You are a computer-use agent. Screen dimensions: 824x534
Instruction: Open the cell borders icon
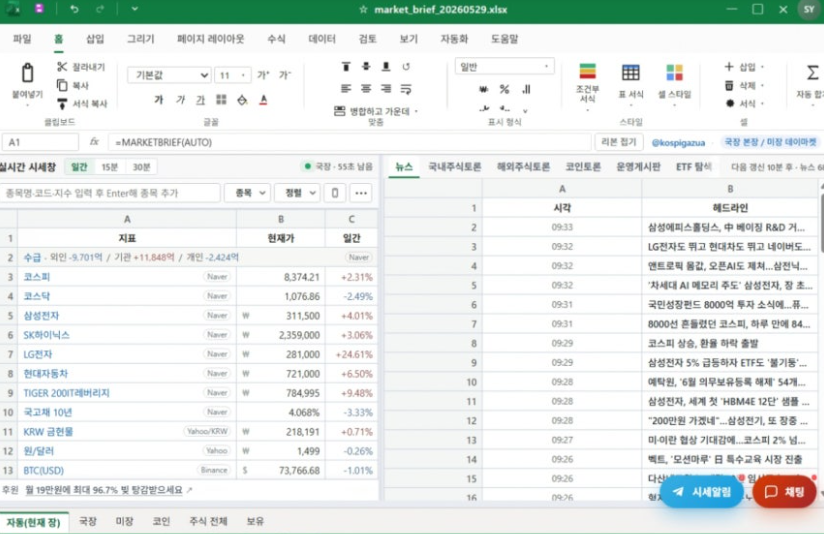tap(221, 99)
